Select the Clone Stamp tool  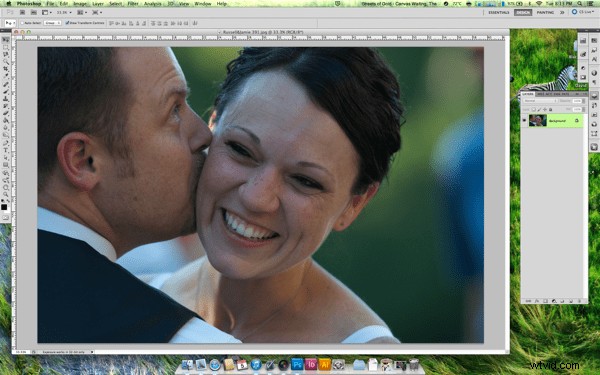tap(5, 99)
